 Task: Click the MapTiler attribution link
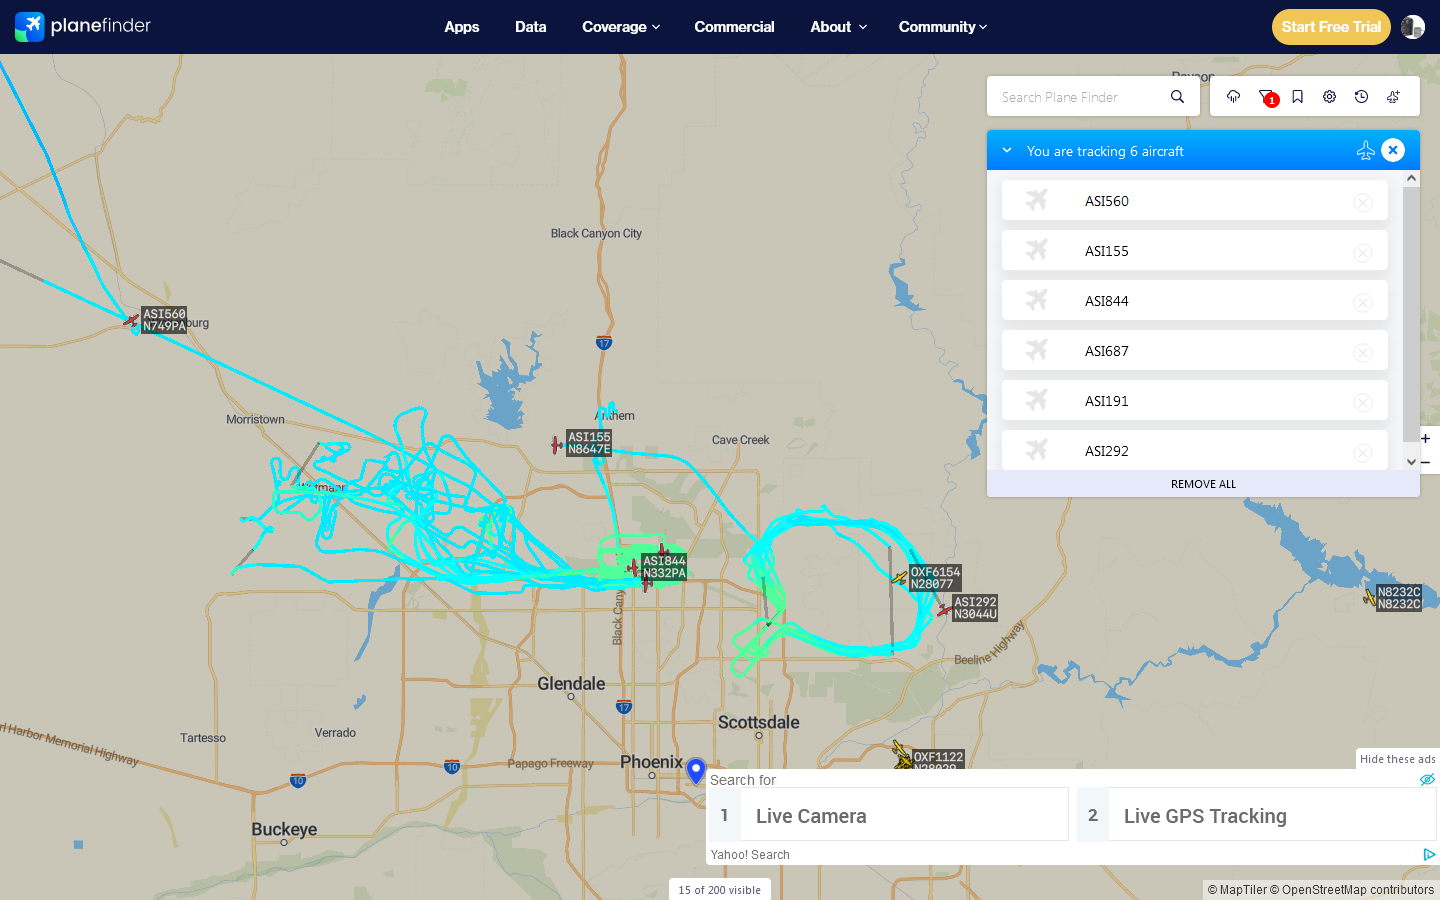coord(1237,890)
